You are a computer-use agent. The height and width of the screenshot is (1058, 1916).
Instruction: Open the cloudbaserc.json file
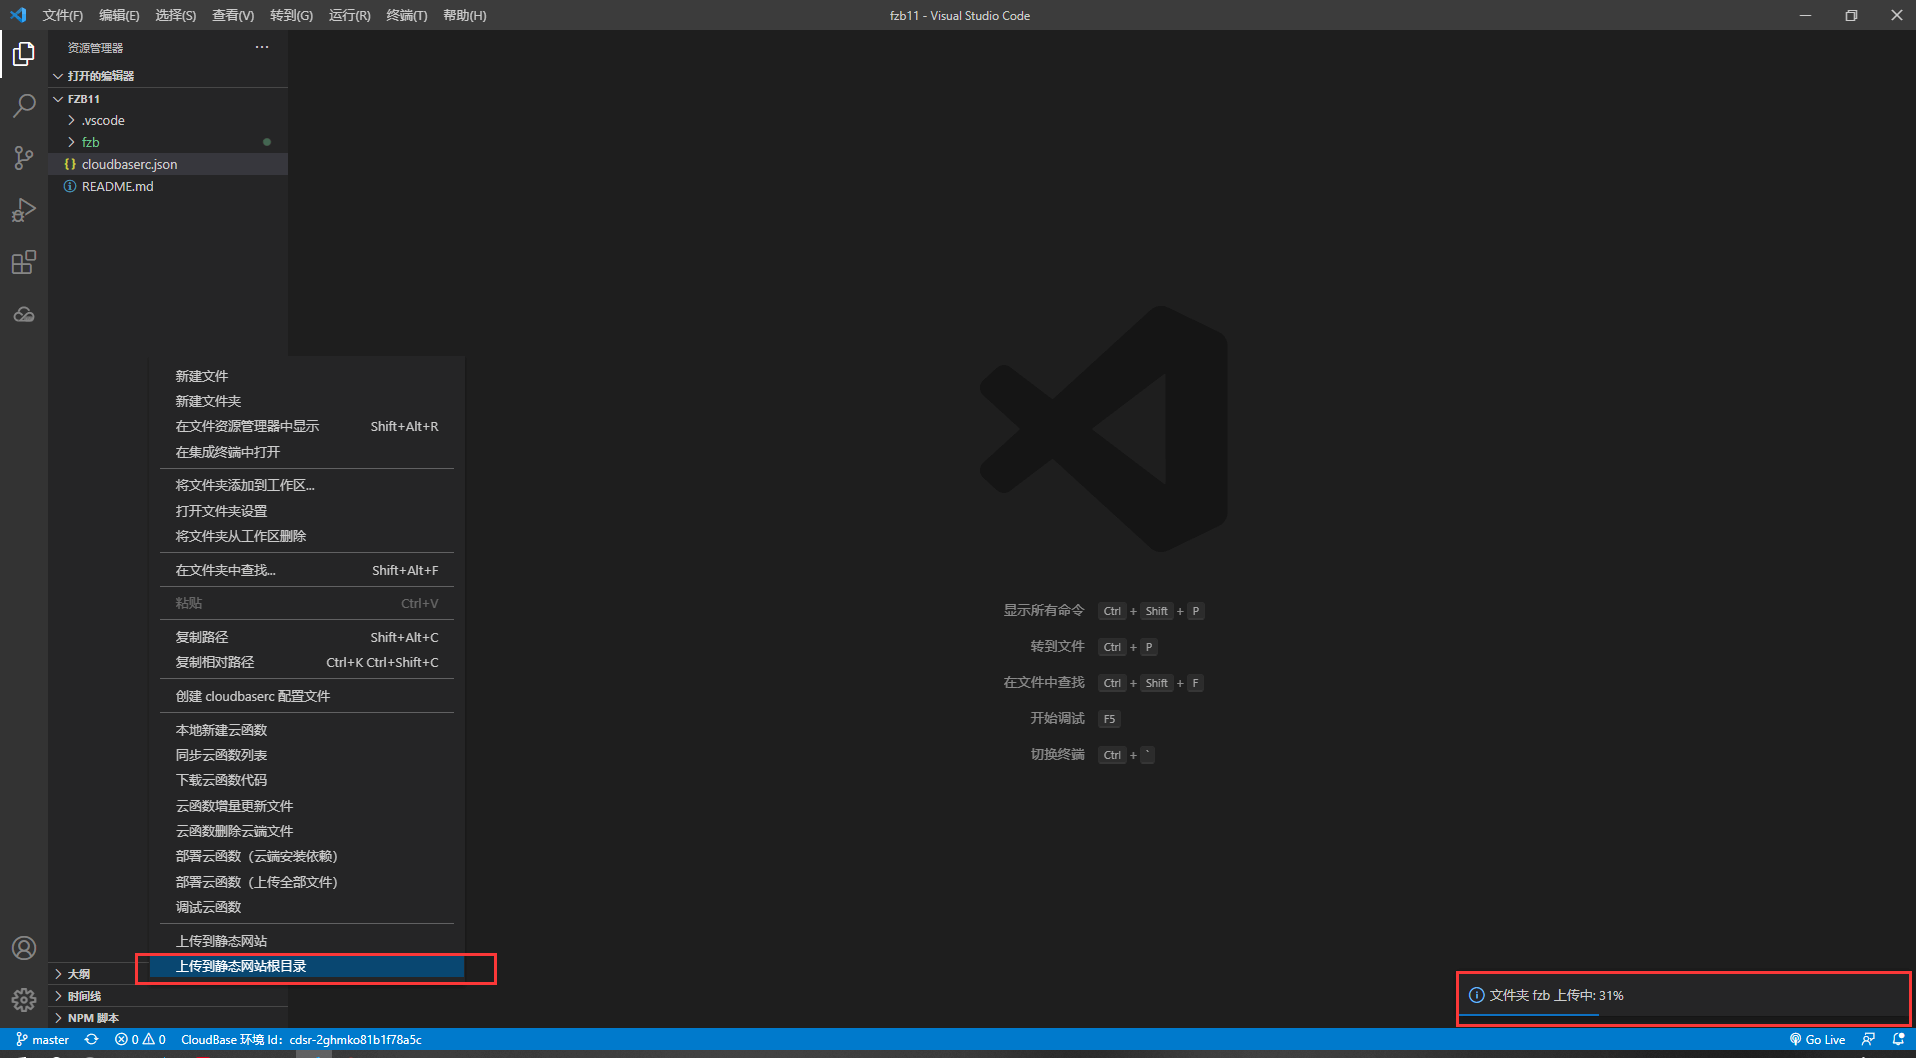point(168,164)
